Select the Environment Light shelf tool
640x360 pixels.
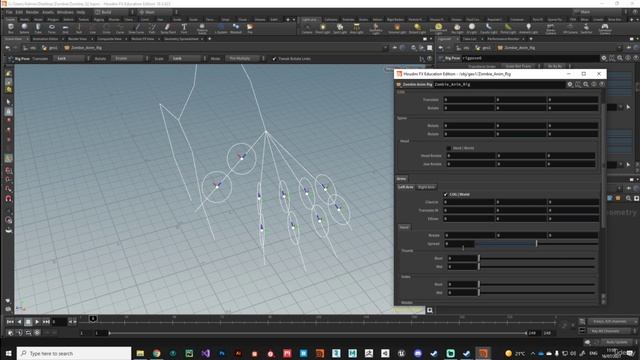(x=438, y=28)
